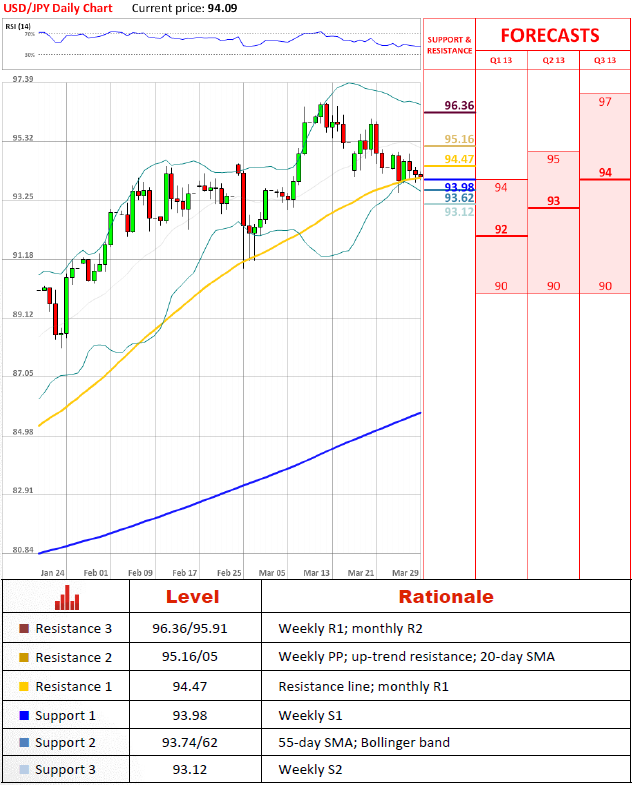Click the 'Feb 01' date axis label
The width and height of the screenshot is (633, 785).
click(x=96, y=573)
